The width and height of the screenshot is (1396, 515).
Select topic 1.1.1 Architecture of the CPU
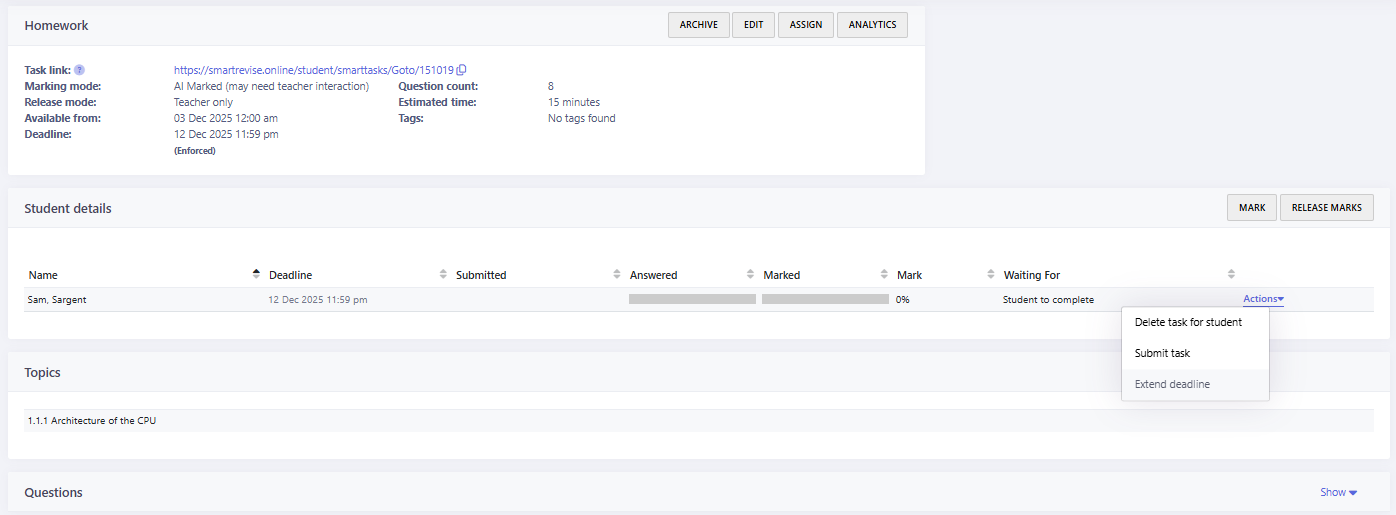tap(91, 421)
